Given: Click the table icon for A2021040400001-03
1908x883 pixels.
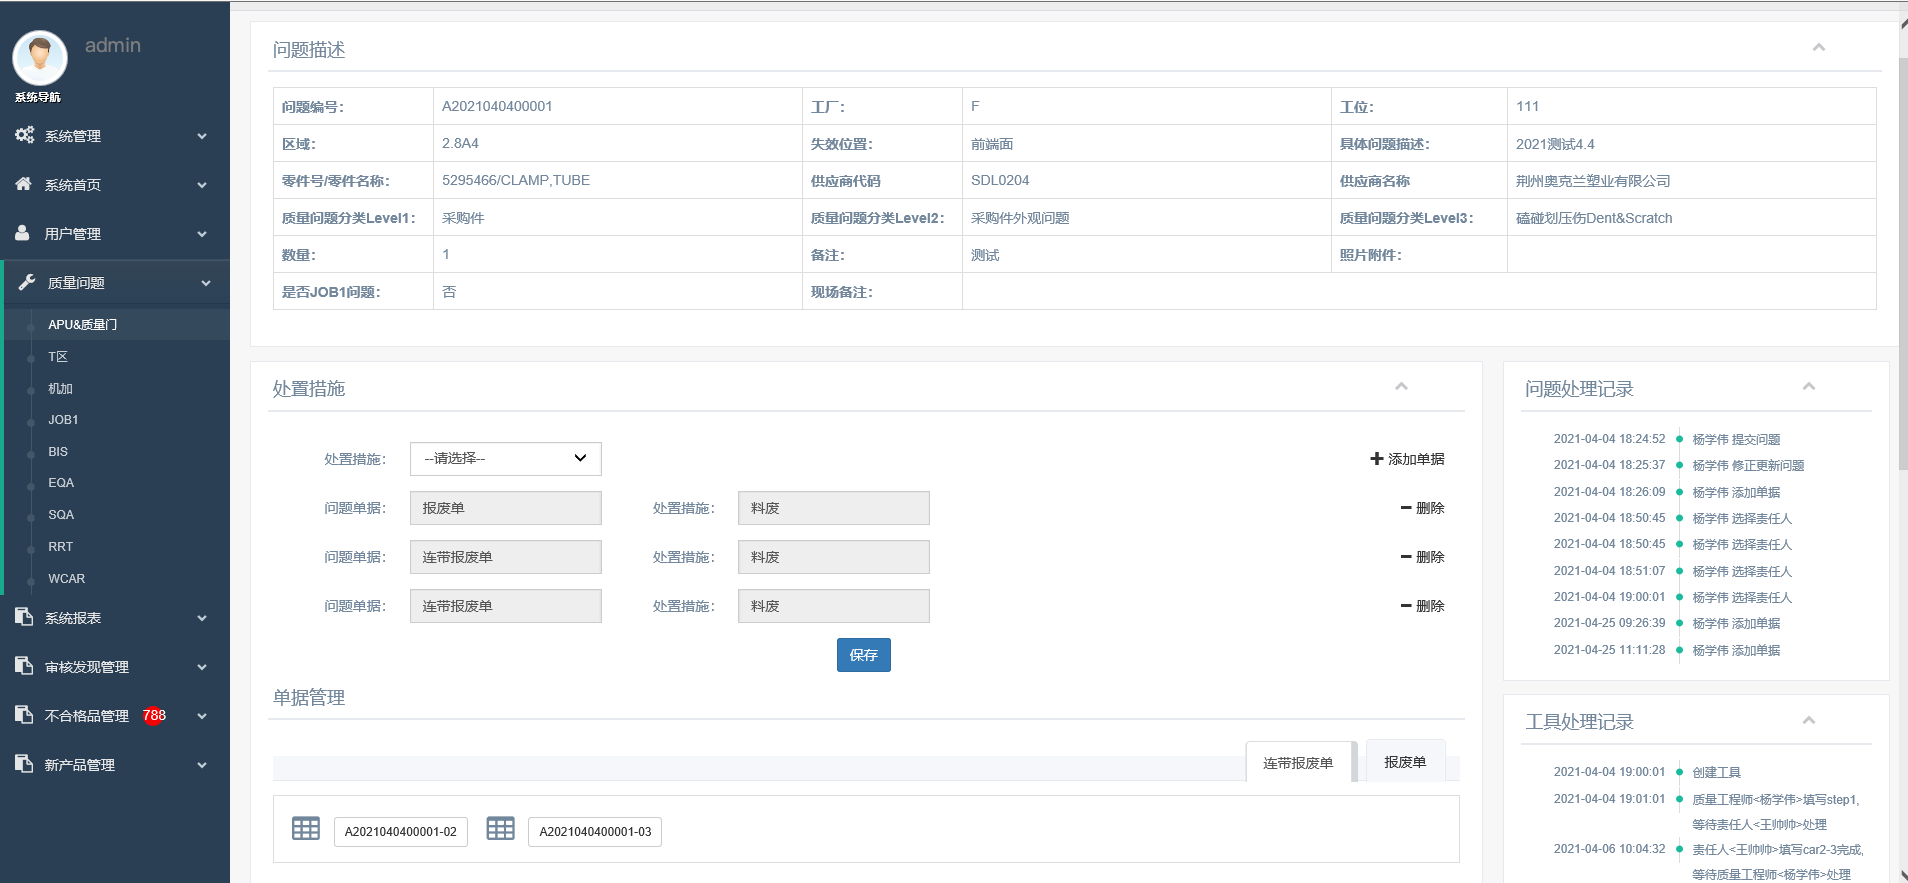Looking at the screenshot, I should point(500,829).
